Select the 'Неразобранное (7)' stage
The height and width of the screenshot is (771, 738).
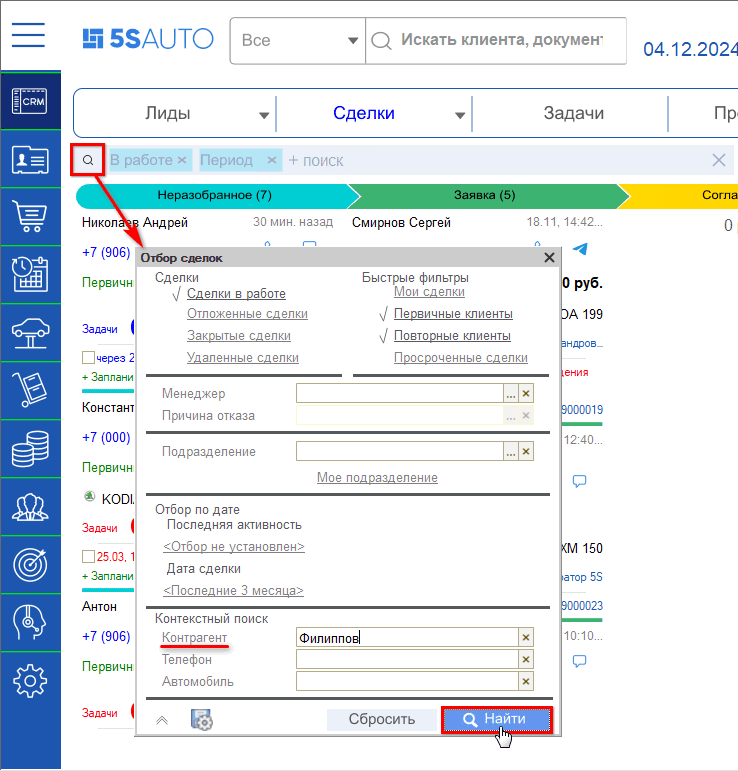pos(214,195)
